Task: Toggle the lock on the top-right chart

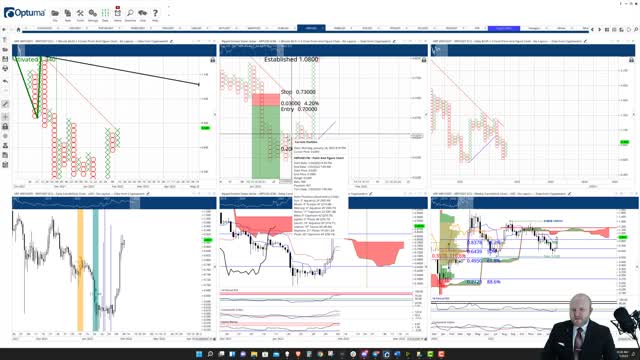Action: point(631,60)
